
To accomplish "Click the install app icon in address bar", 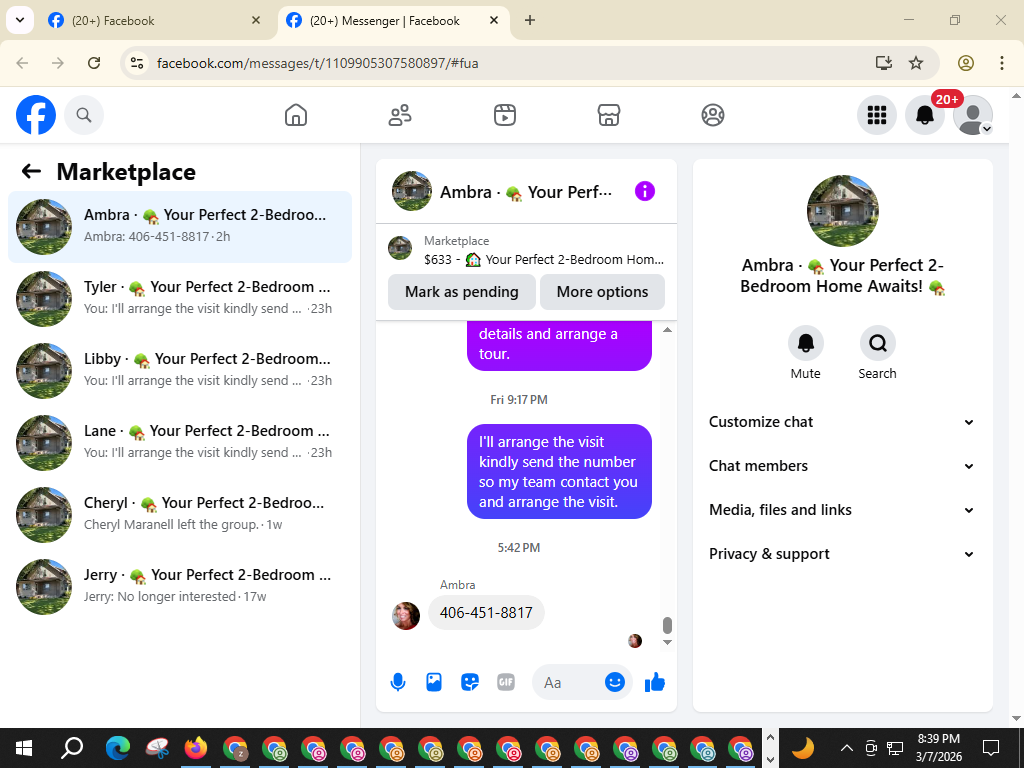I will (x=884, y=63).
